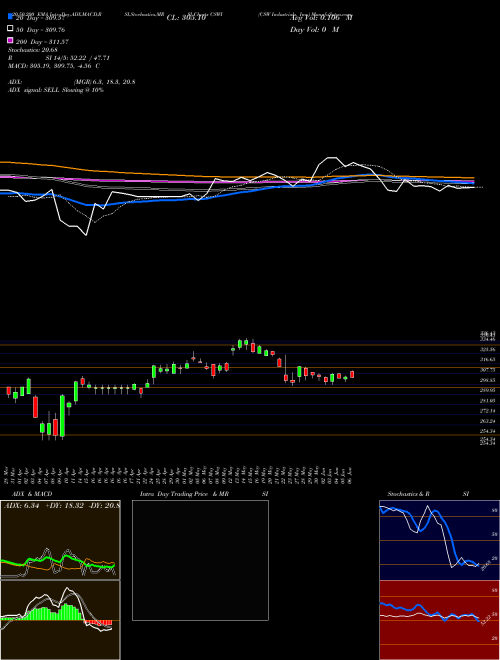Click the ADX line chart panel
The image size is (500, 660).
tap(60, 540)
